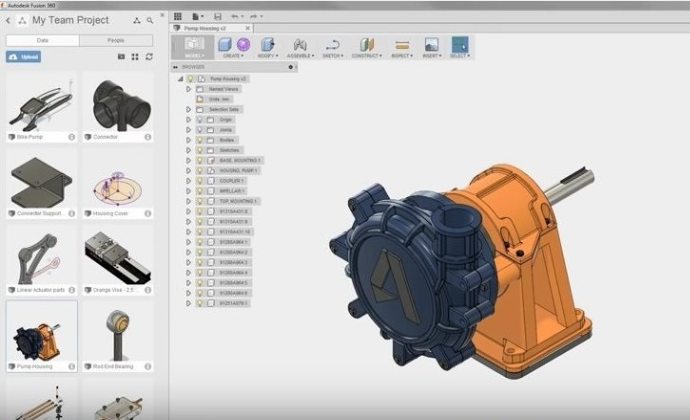Screen dimensions: 690x420
Task: Open the CREATE menu
Action: click(233, 56)
